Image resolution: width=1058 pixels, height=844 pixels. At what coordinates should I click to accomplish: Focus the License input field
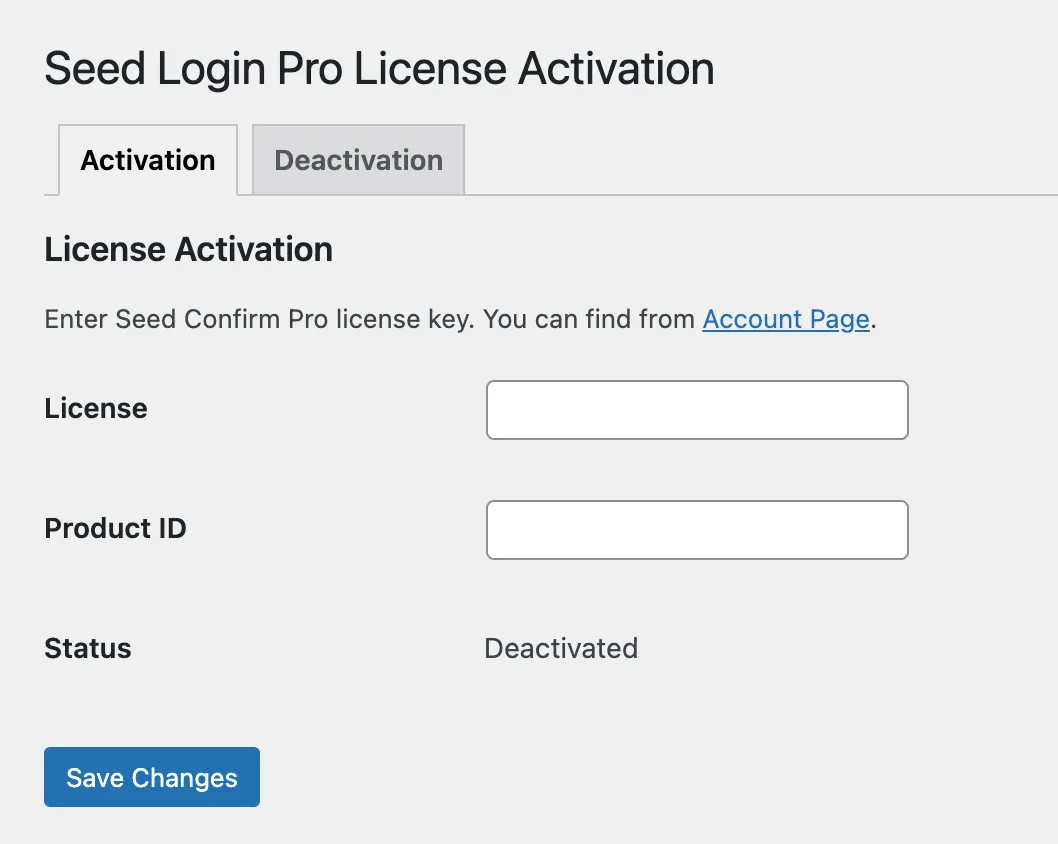pyautogui.click(x=697, y=410)
